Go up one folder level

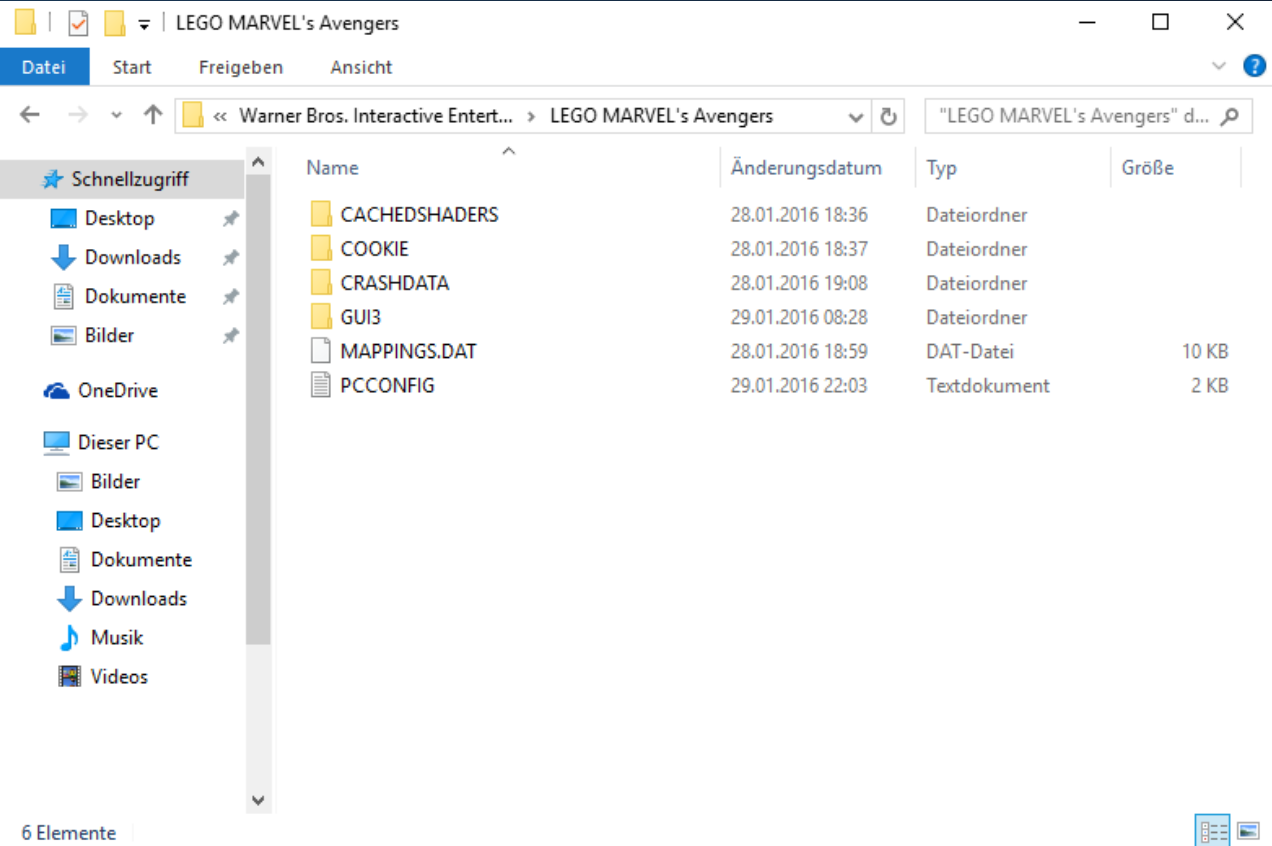tap(152, 115)
